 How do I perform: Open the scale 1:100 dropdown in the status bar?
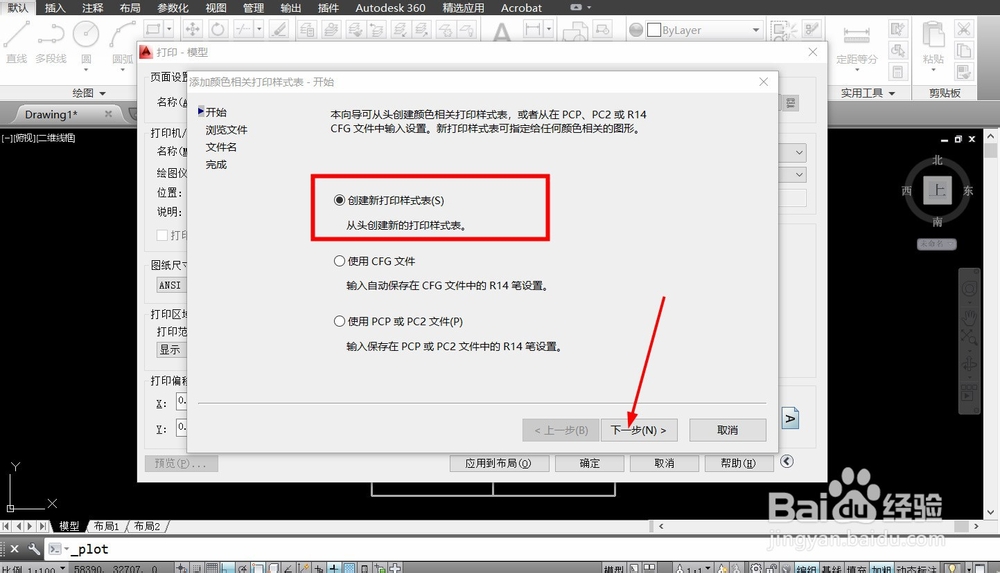tap(62, 568)
